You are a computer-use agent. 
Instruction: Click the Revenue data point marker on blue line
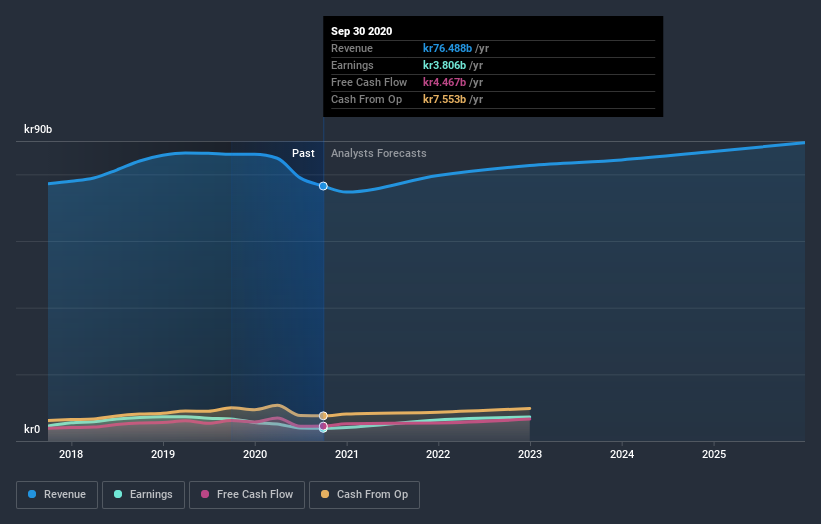click(x=323, y=186)
